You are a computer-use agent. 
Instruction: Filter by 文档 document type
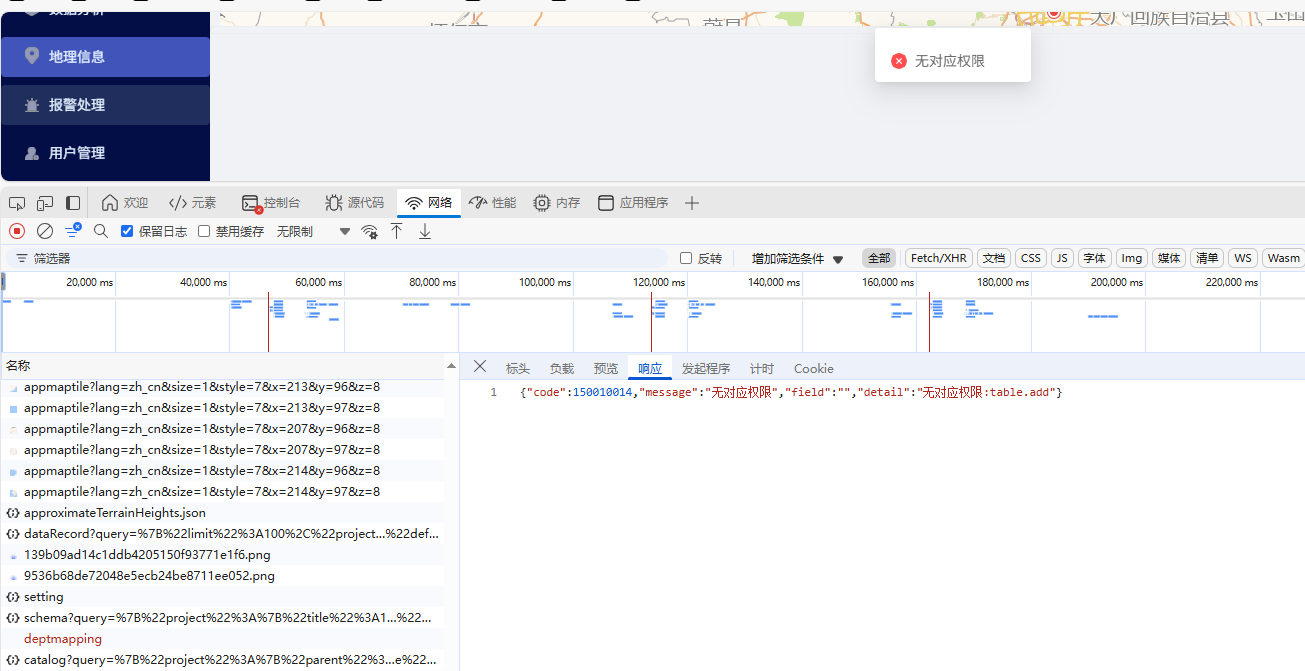tap(994, 258)
